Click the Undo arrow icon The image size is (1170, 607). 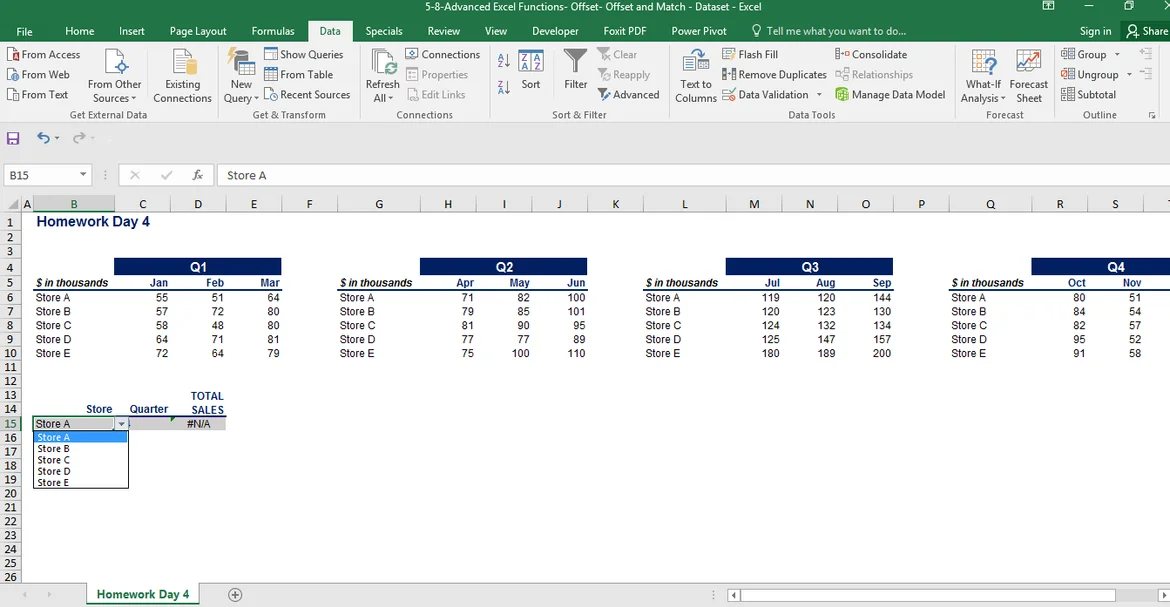click(43, 138)
